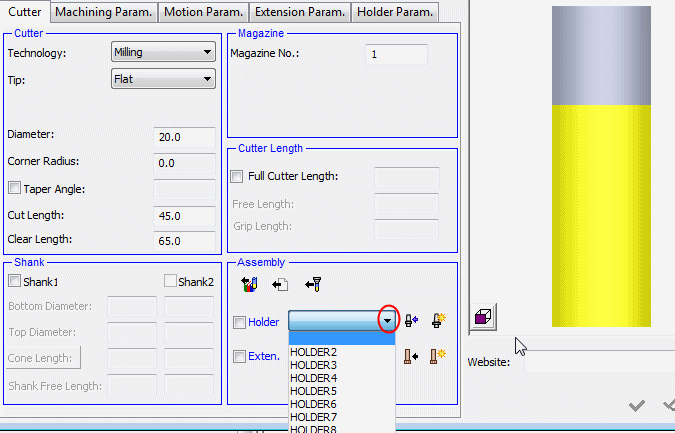Viewport: 675px width, 433px height.
Task: Open the Holder Param. tab
Action: (395, 12)
